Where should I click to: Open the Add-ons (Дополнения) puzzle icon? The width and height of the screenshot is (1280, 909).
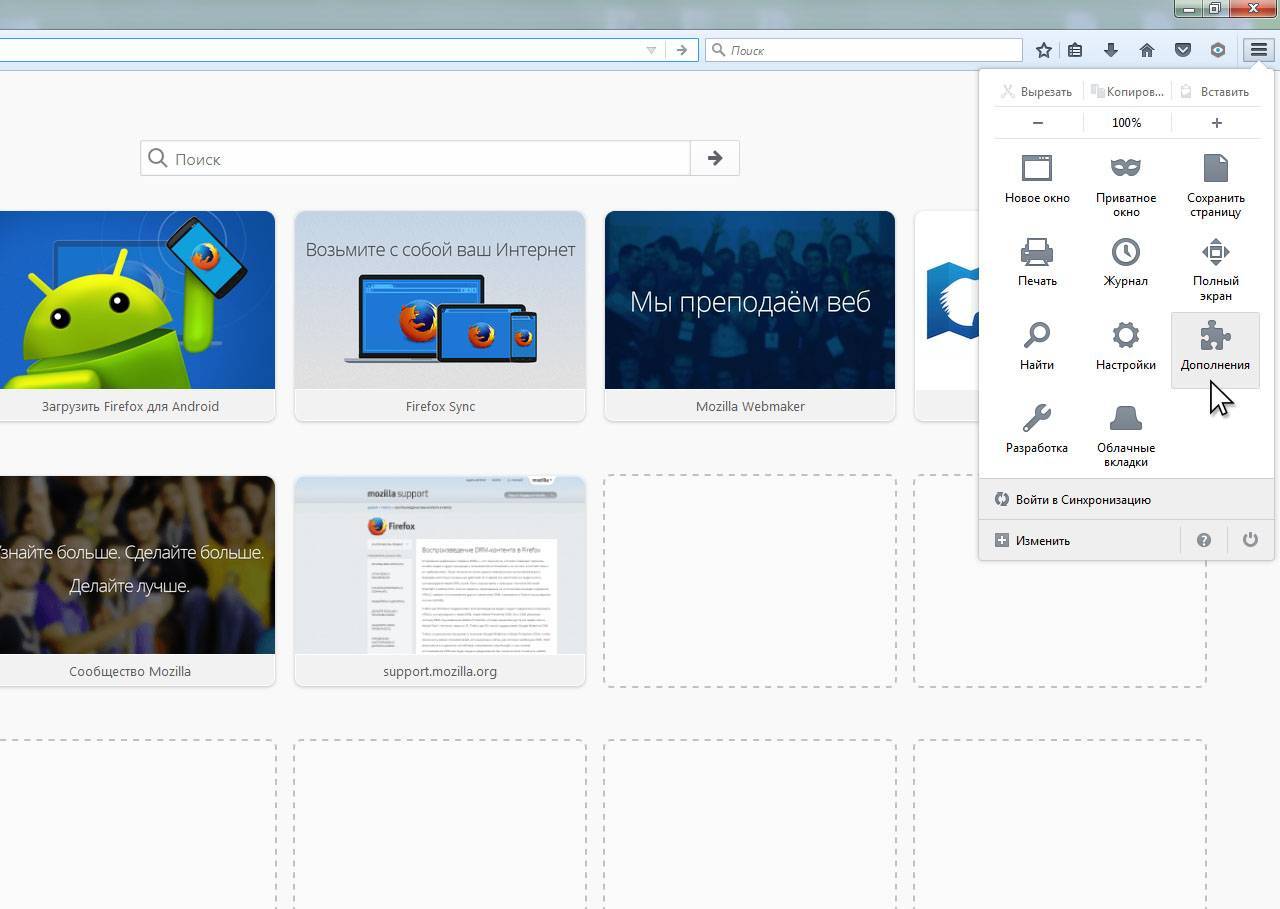(1215, 338)
